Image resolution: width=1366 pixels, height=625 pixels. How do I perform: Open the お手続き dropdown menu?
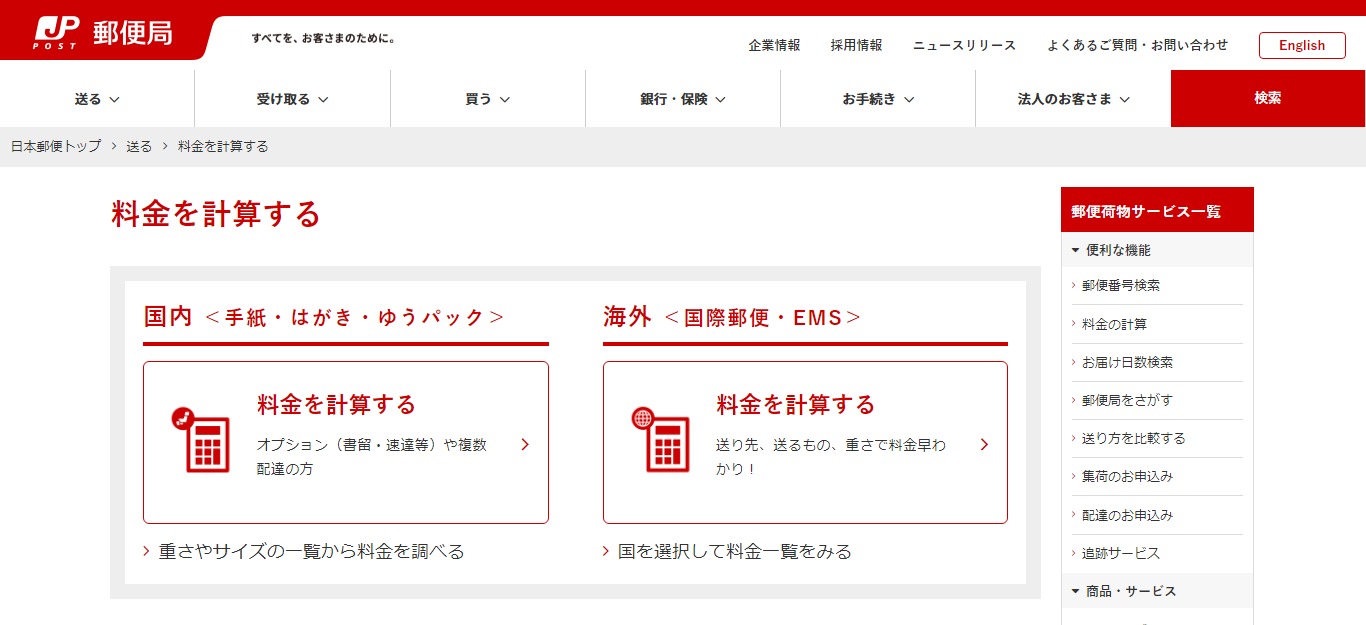(878, 99)
